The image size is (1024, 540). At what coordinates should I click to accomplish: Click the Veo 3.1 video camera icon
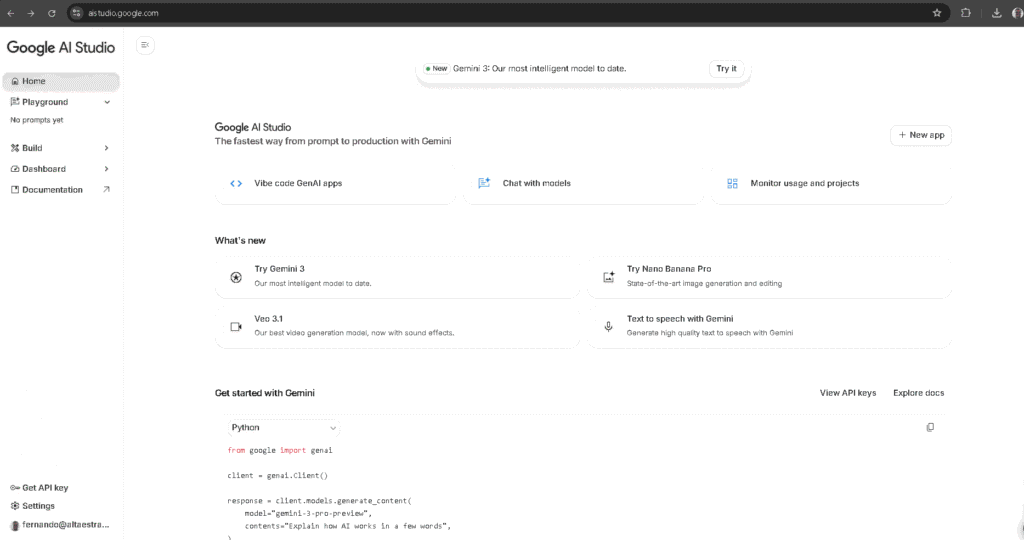tap(236, 326)
